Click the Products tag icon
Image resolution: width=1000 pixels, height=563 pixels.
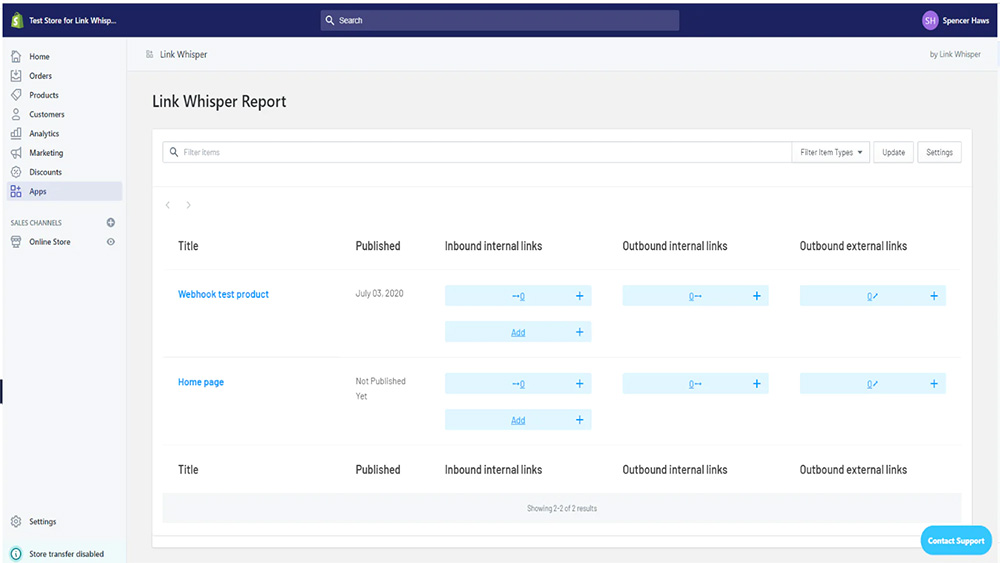tap(16, 95)
